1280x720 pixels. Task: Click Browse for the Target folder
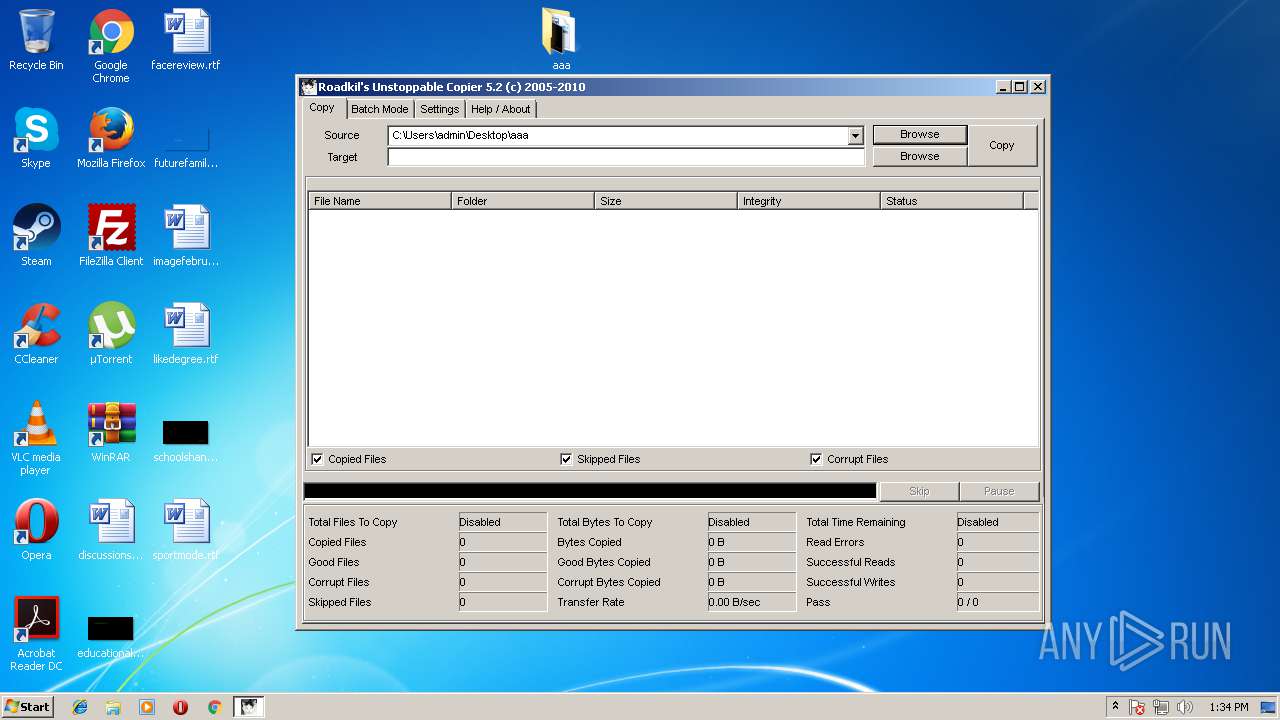[x=920, y=156]
